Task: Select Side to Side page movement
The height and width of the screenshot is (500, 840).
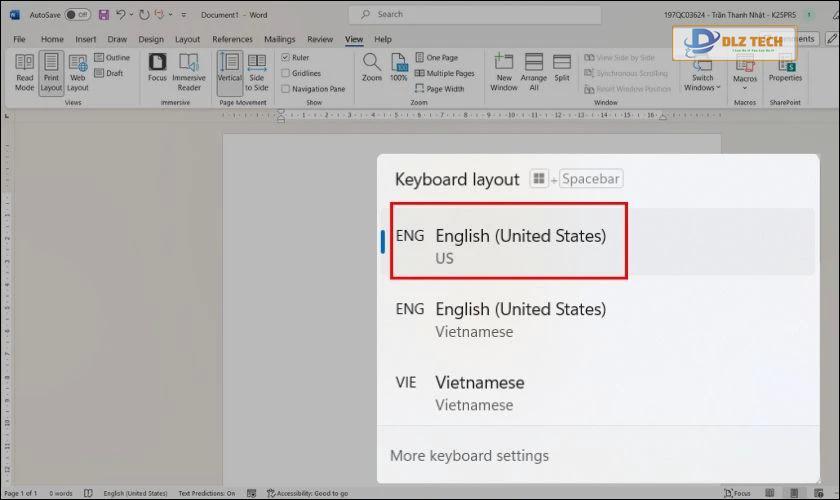Action: tap(257, 73)
